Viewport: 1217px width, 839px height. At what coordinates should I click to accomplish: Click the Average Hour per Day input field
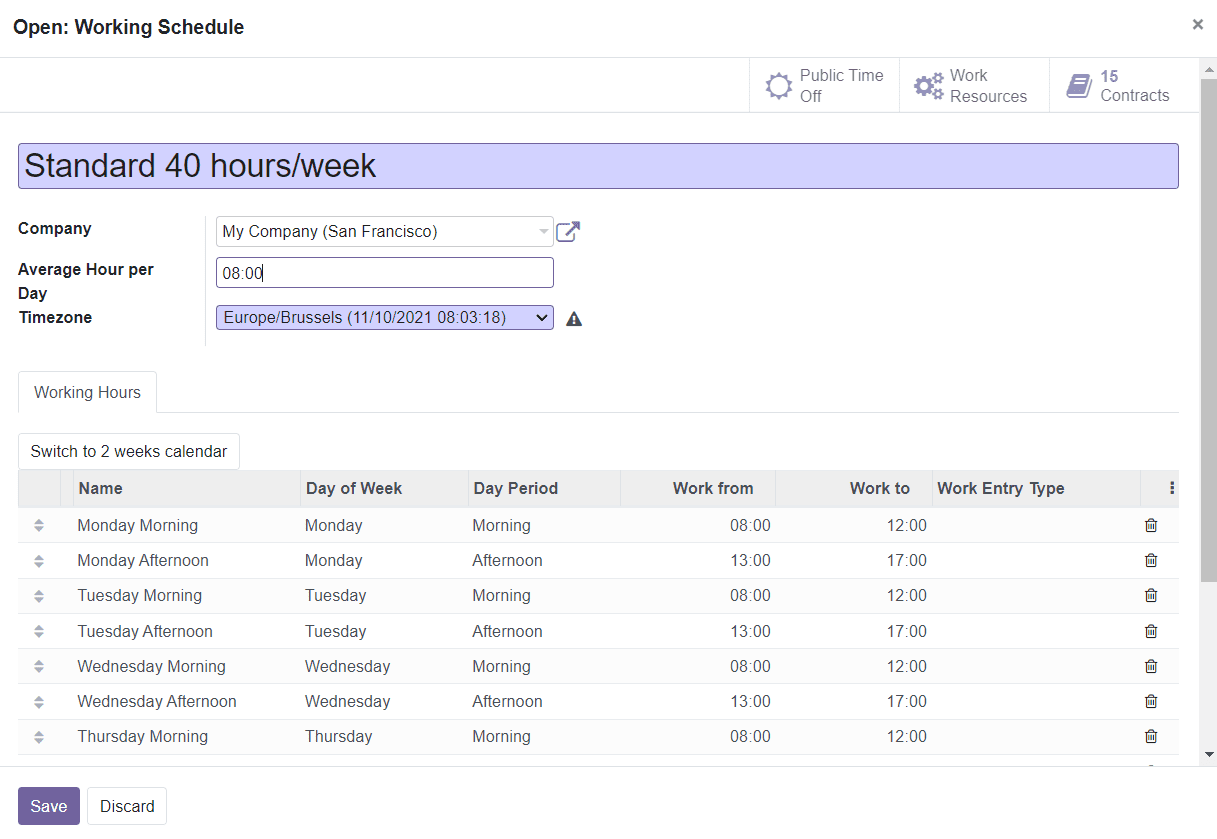385,272
